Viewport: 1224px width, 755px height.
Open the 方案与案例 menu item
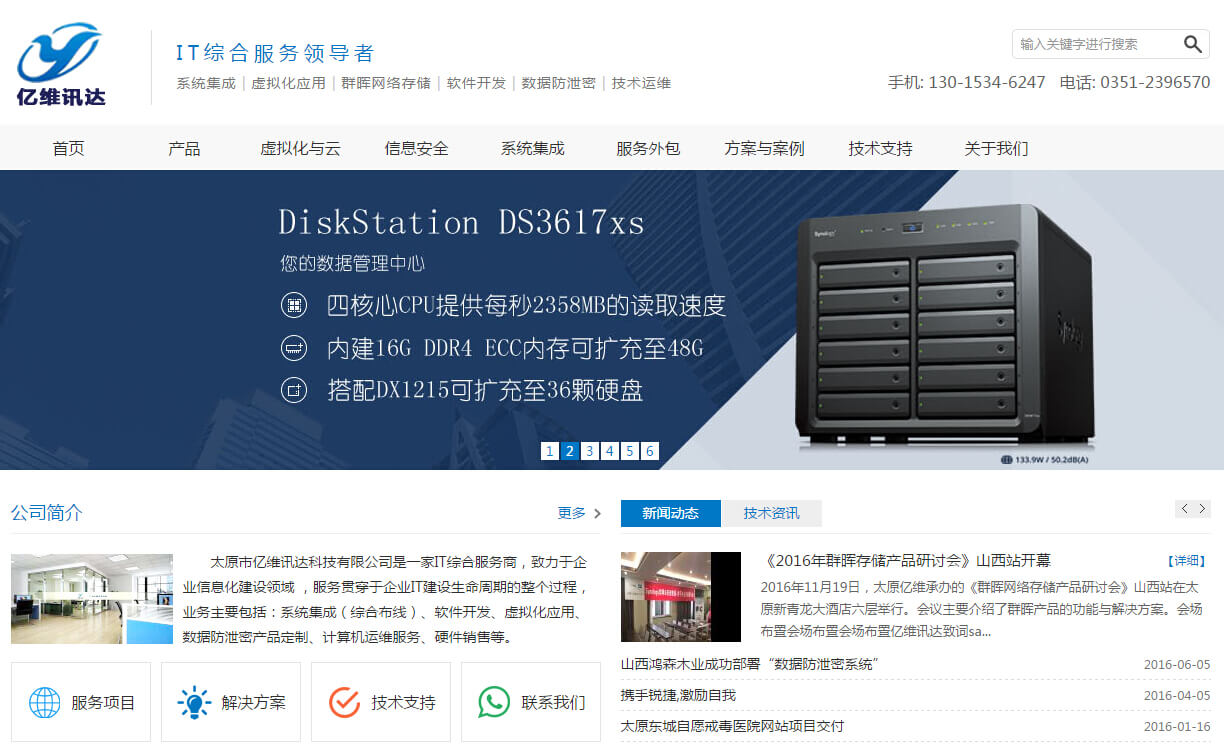pyautogui.click(x=764, y=148)
